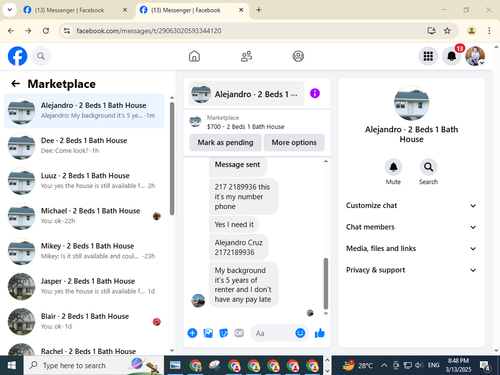Open Alejandro conversation in list
Screen dimensions: 500x375
point(84,111)
